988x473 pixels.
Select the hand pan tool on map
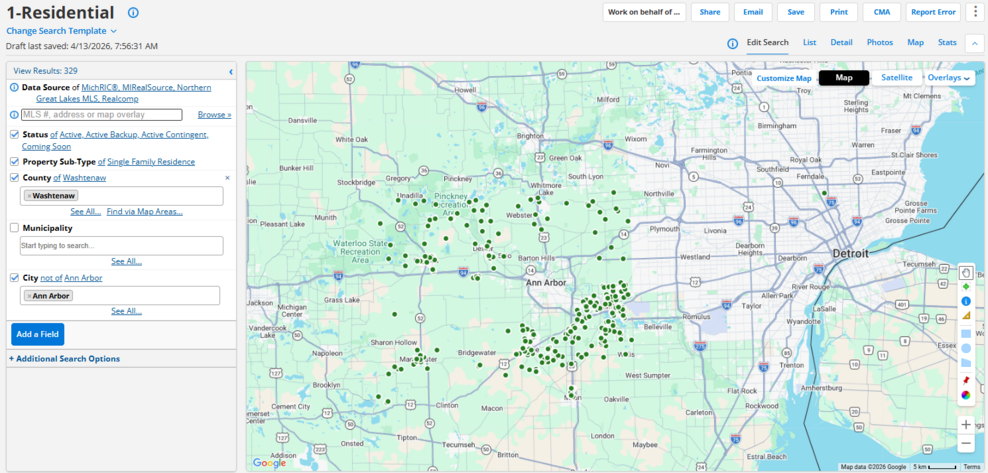966,272
